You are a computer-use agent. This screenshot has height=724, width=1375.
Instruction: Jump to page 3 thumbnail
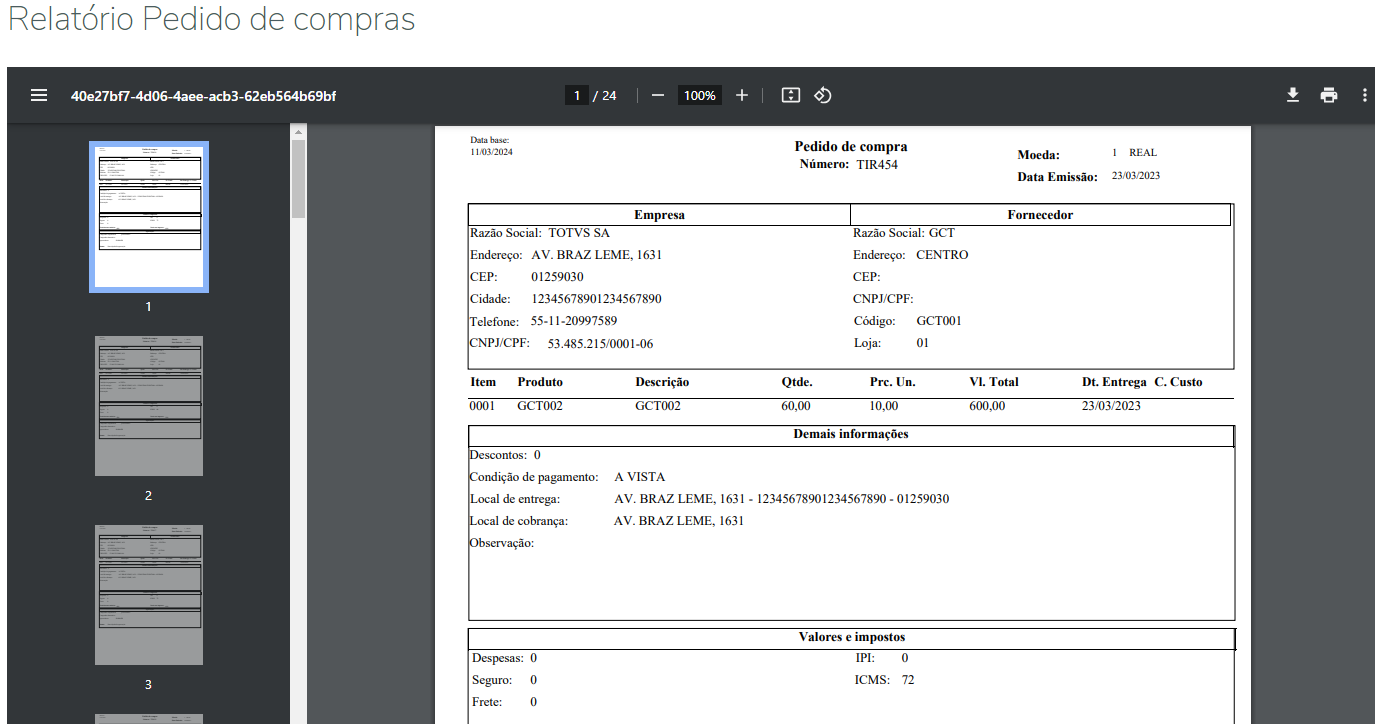click(x=149, y=595)
